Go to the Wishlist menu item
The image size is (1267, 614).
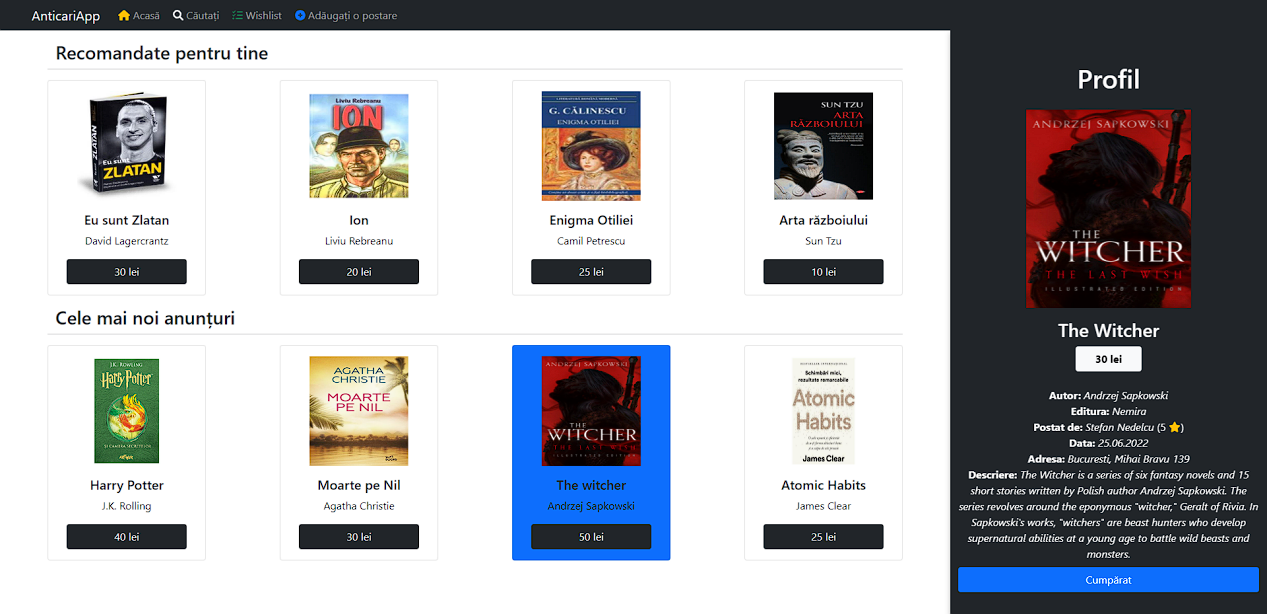[257, 16]
